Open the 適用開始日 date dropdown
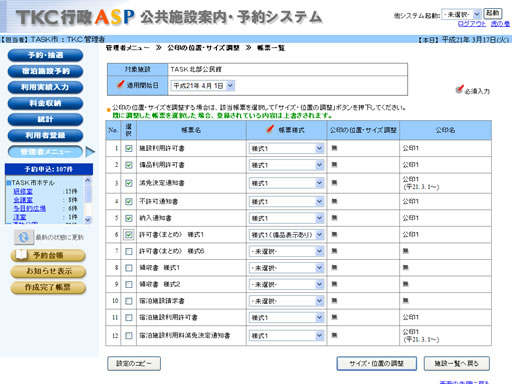Viewport: 512px width, 384px height. coord(203,86)
